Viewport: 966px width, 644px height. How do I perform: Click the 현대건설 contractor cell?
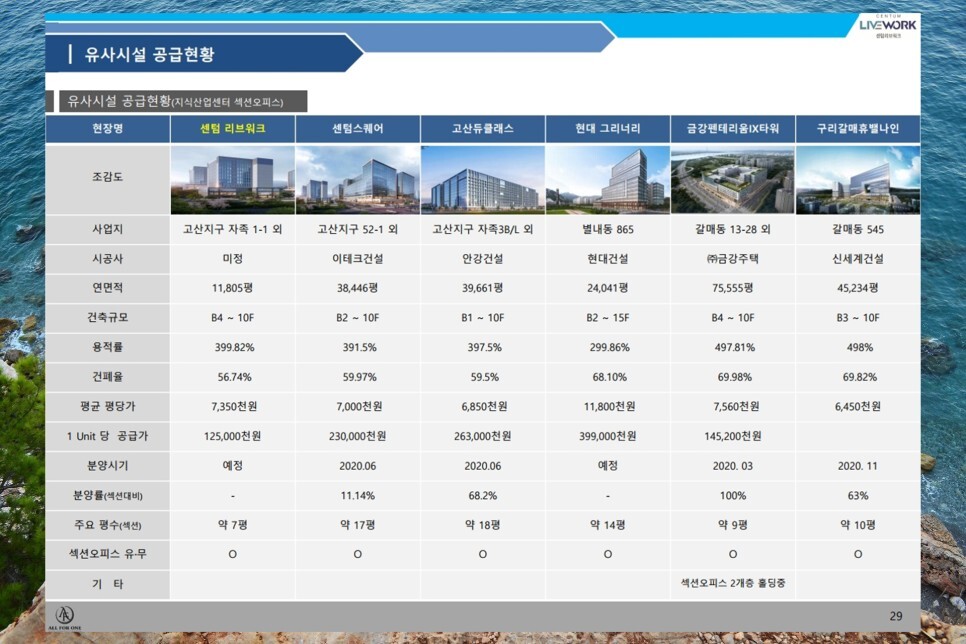[x=607, y=259]
